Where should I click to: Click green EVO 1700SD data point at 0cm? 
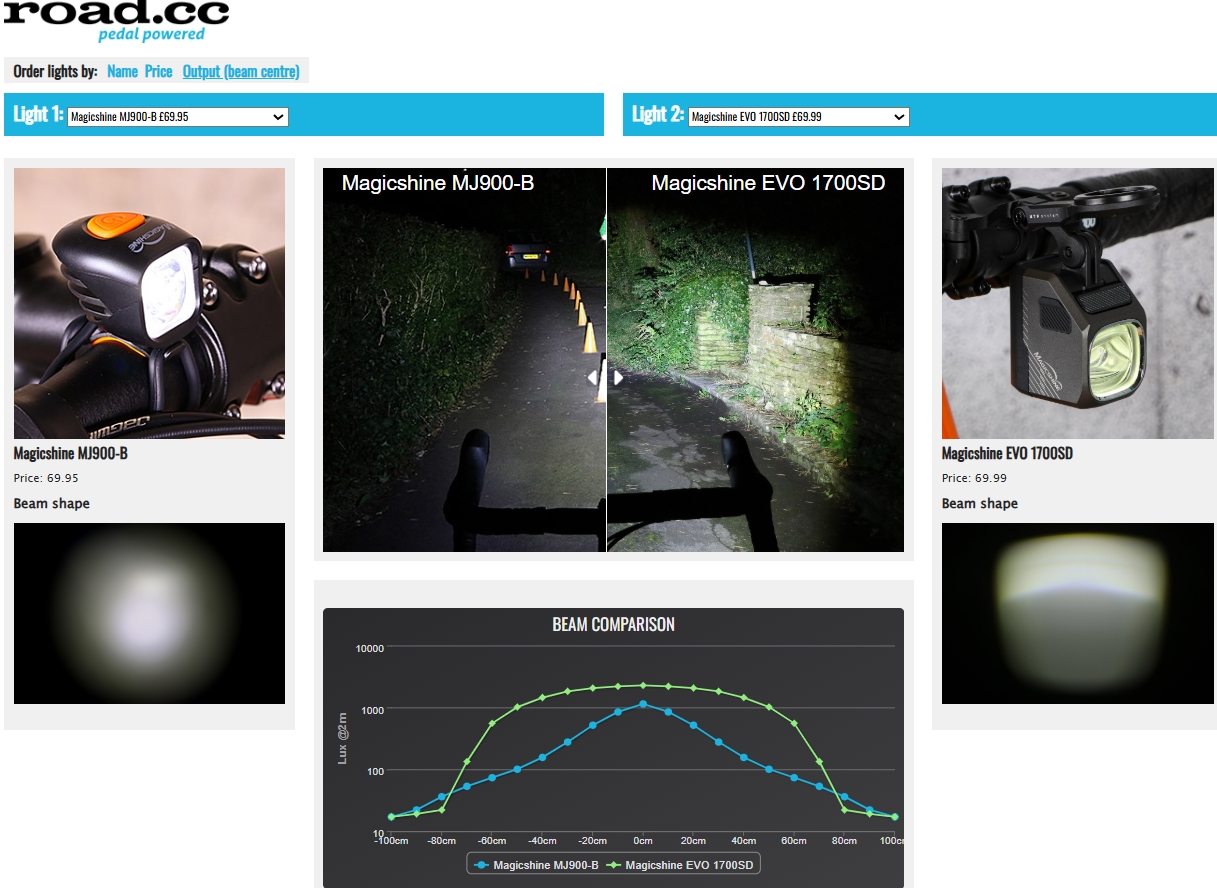(x=643, y=685)
